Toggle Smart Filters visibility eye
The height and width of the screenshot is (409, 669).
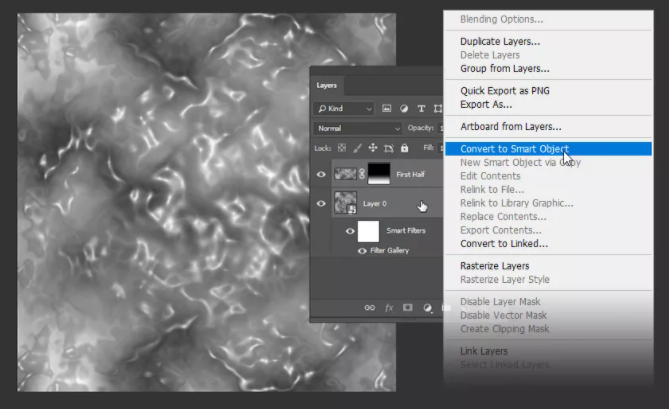tap(350, 231)
